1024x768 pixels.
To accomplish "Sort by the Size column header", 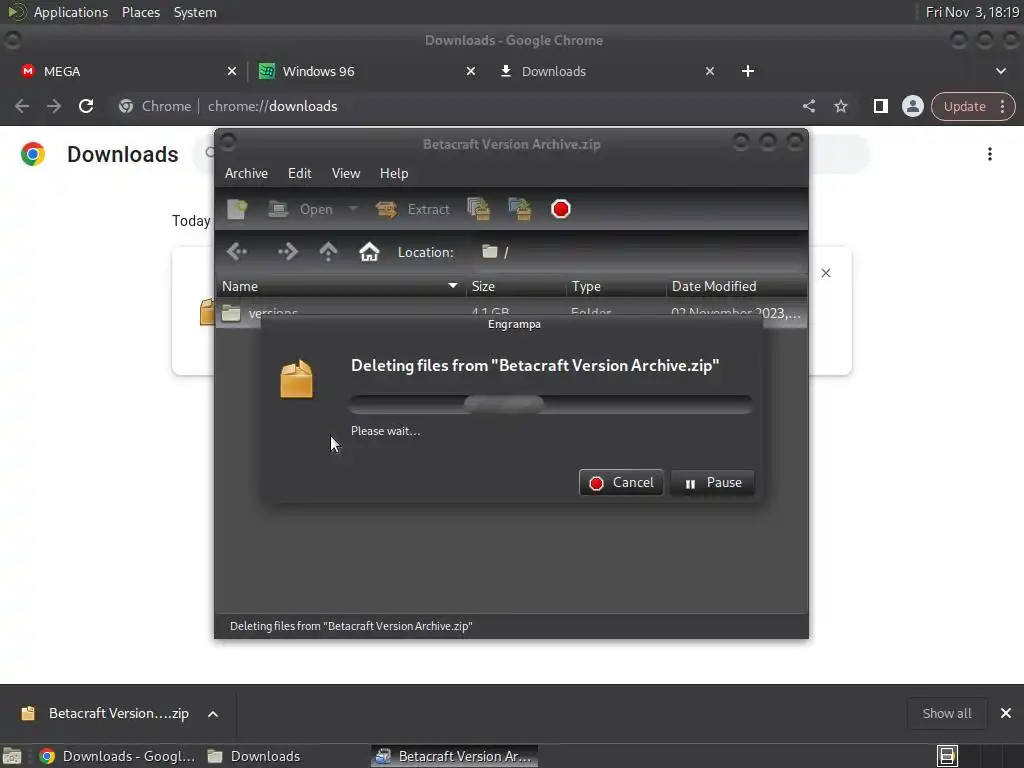I will pyautogui.click(x=516, y=286).
